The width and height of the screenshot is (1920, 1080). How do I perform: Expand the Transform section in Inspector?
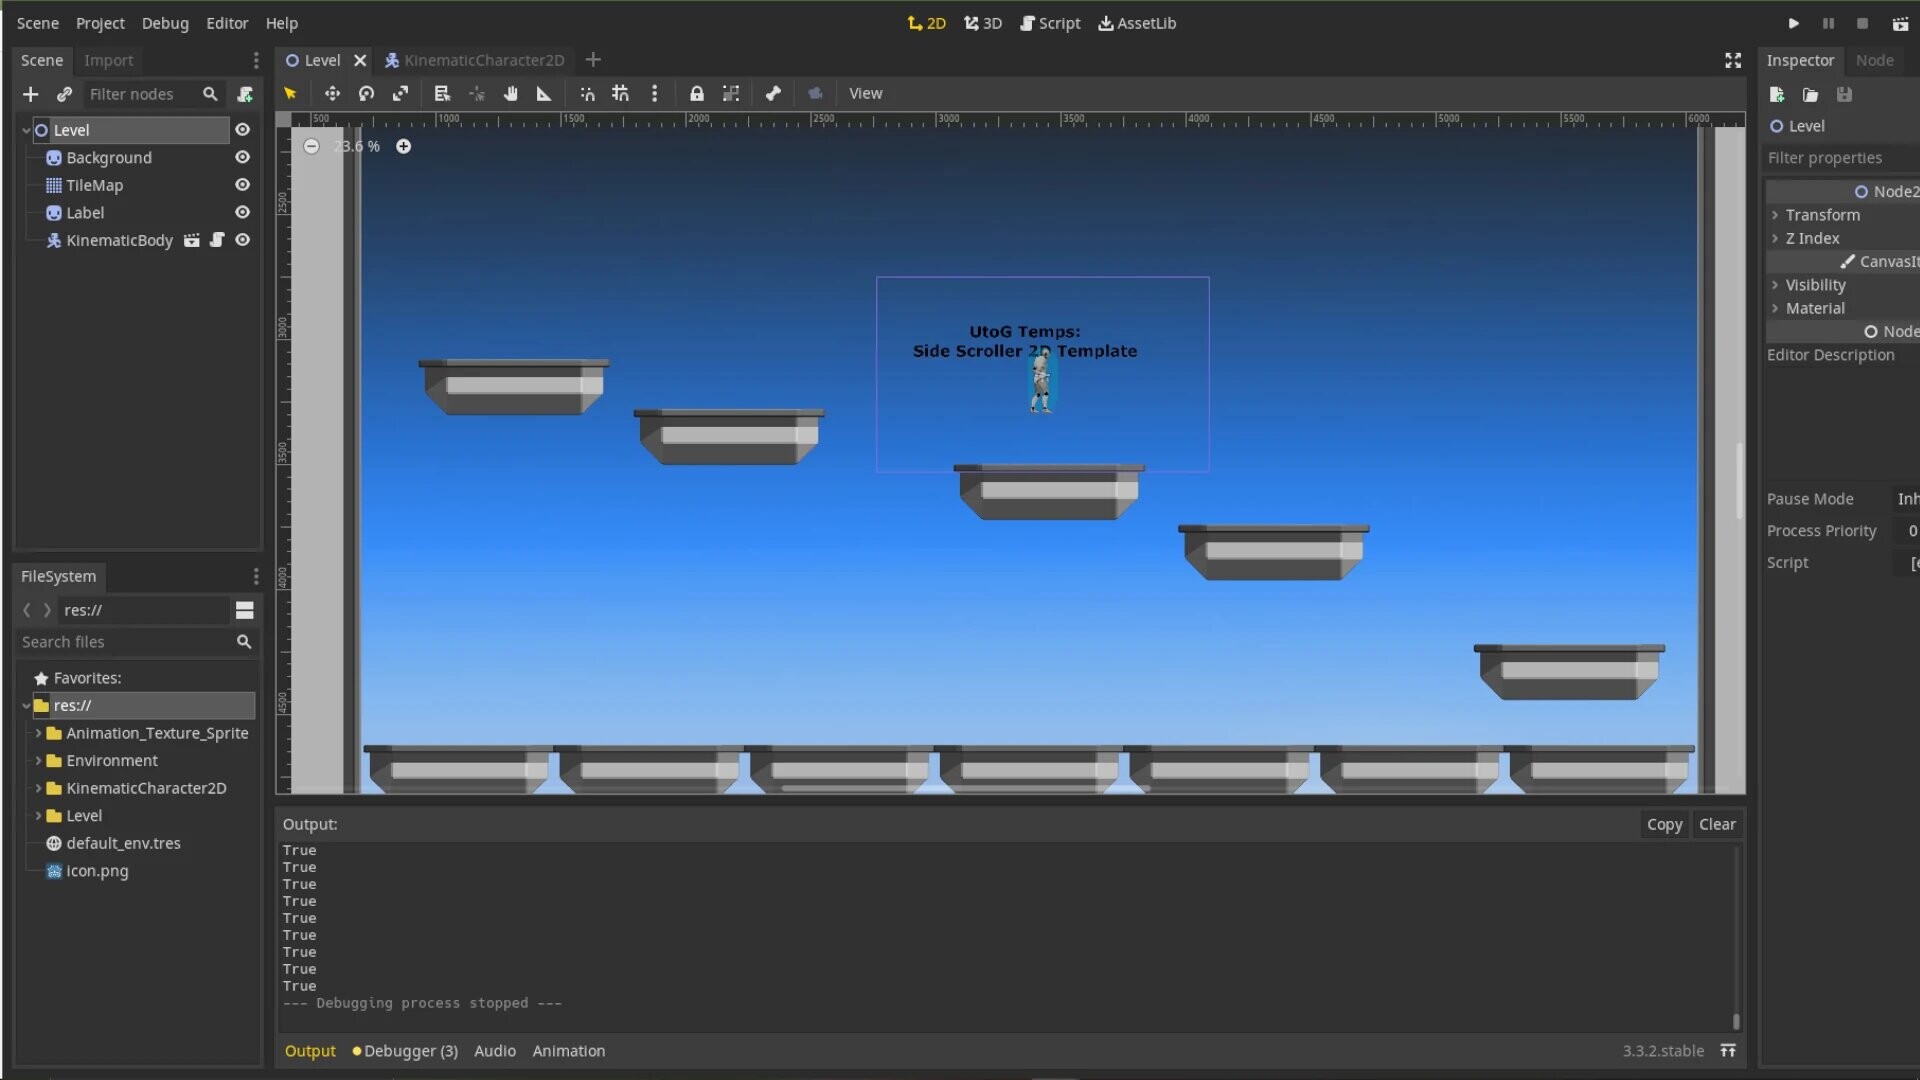1776,214
